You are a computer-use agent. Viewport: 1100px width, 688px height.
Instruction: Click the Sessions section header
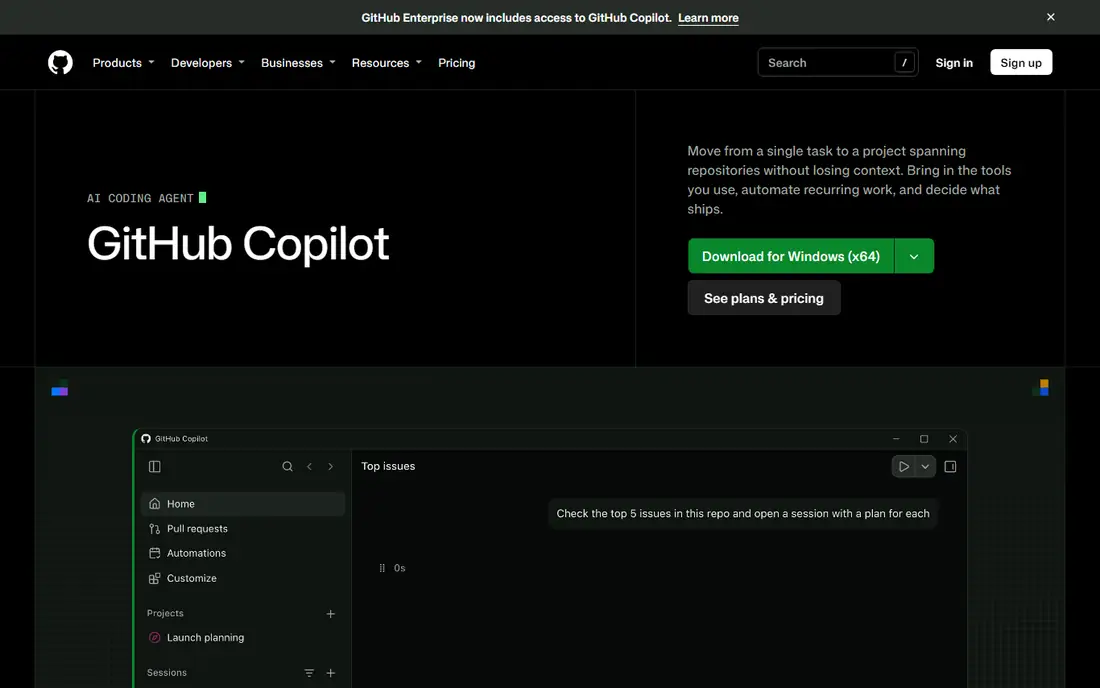[167, 673]
